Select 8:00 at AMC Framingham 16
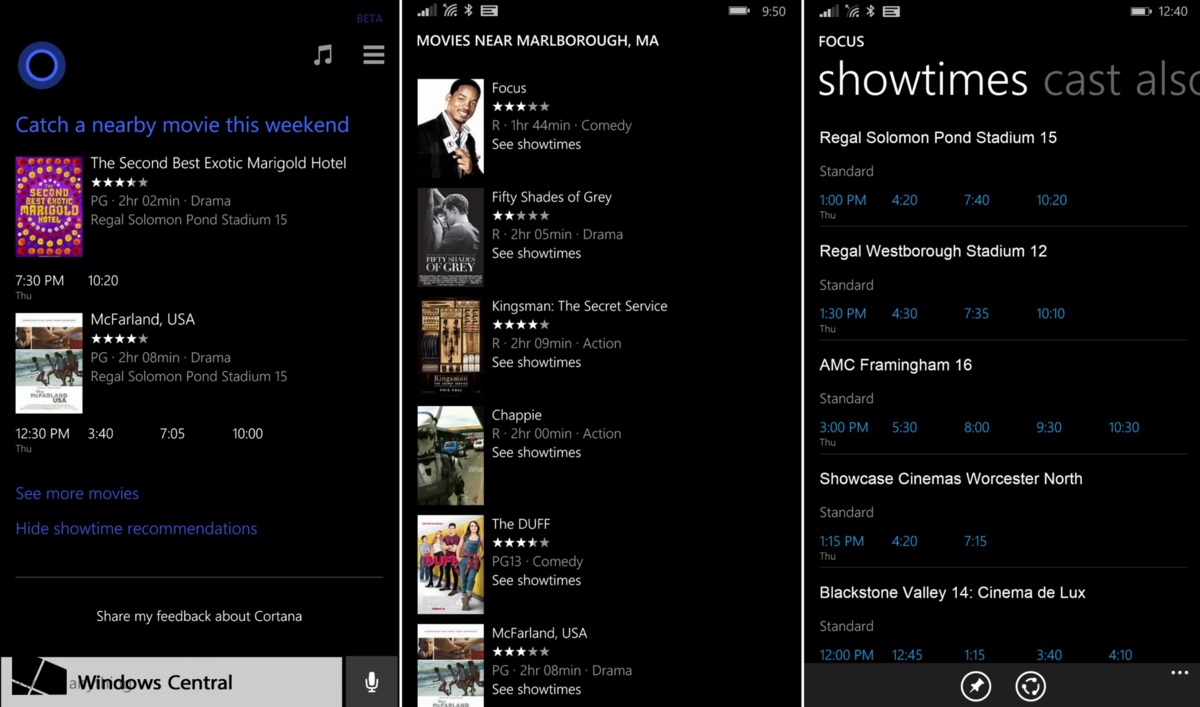The width and height of the screenshot is (1200, 707). pyautogui.click(x=977, y=427)
